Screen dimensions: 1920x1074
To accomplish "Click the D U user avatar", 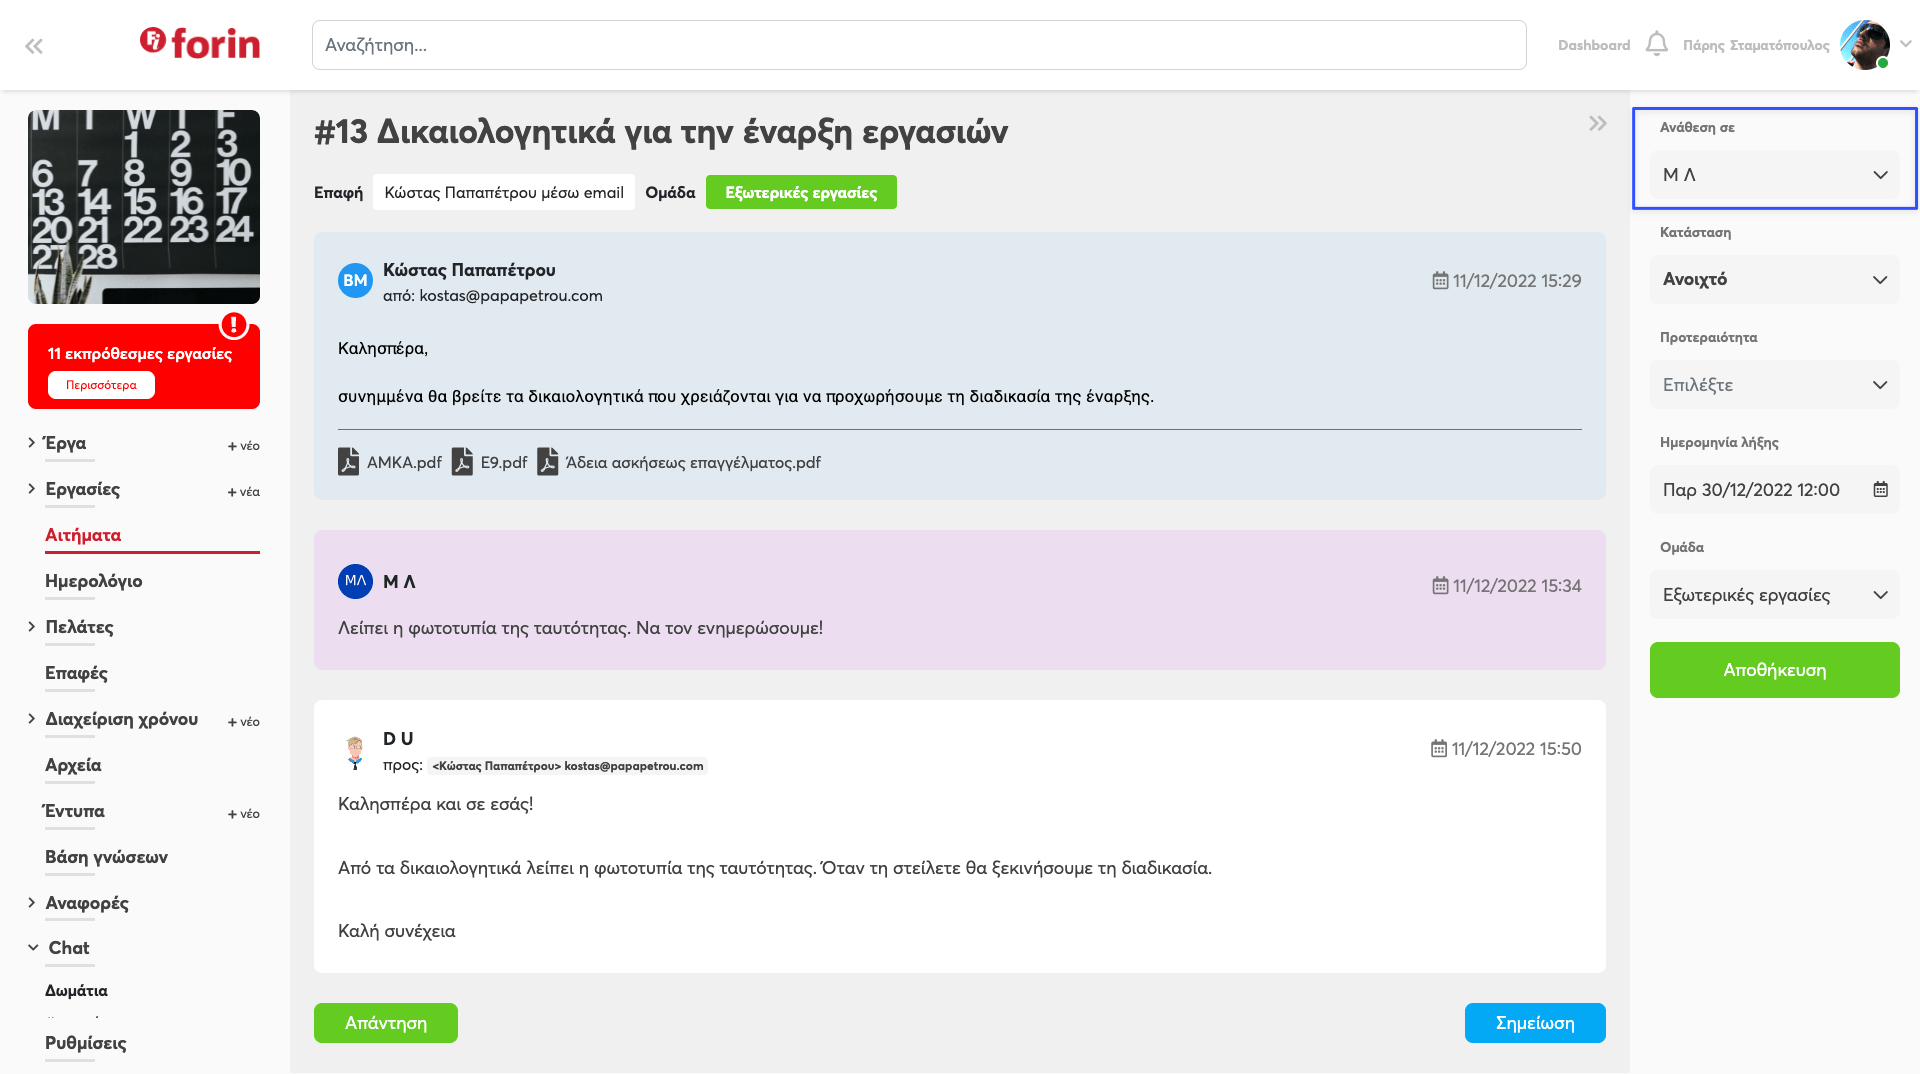I will (x=355, y=751).
